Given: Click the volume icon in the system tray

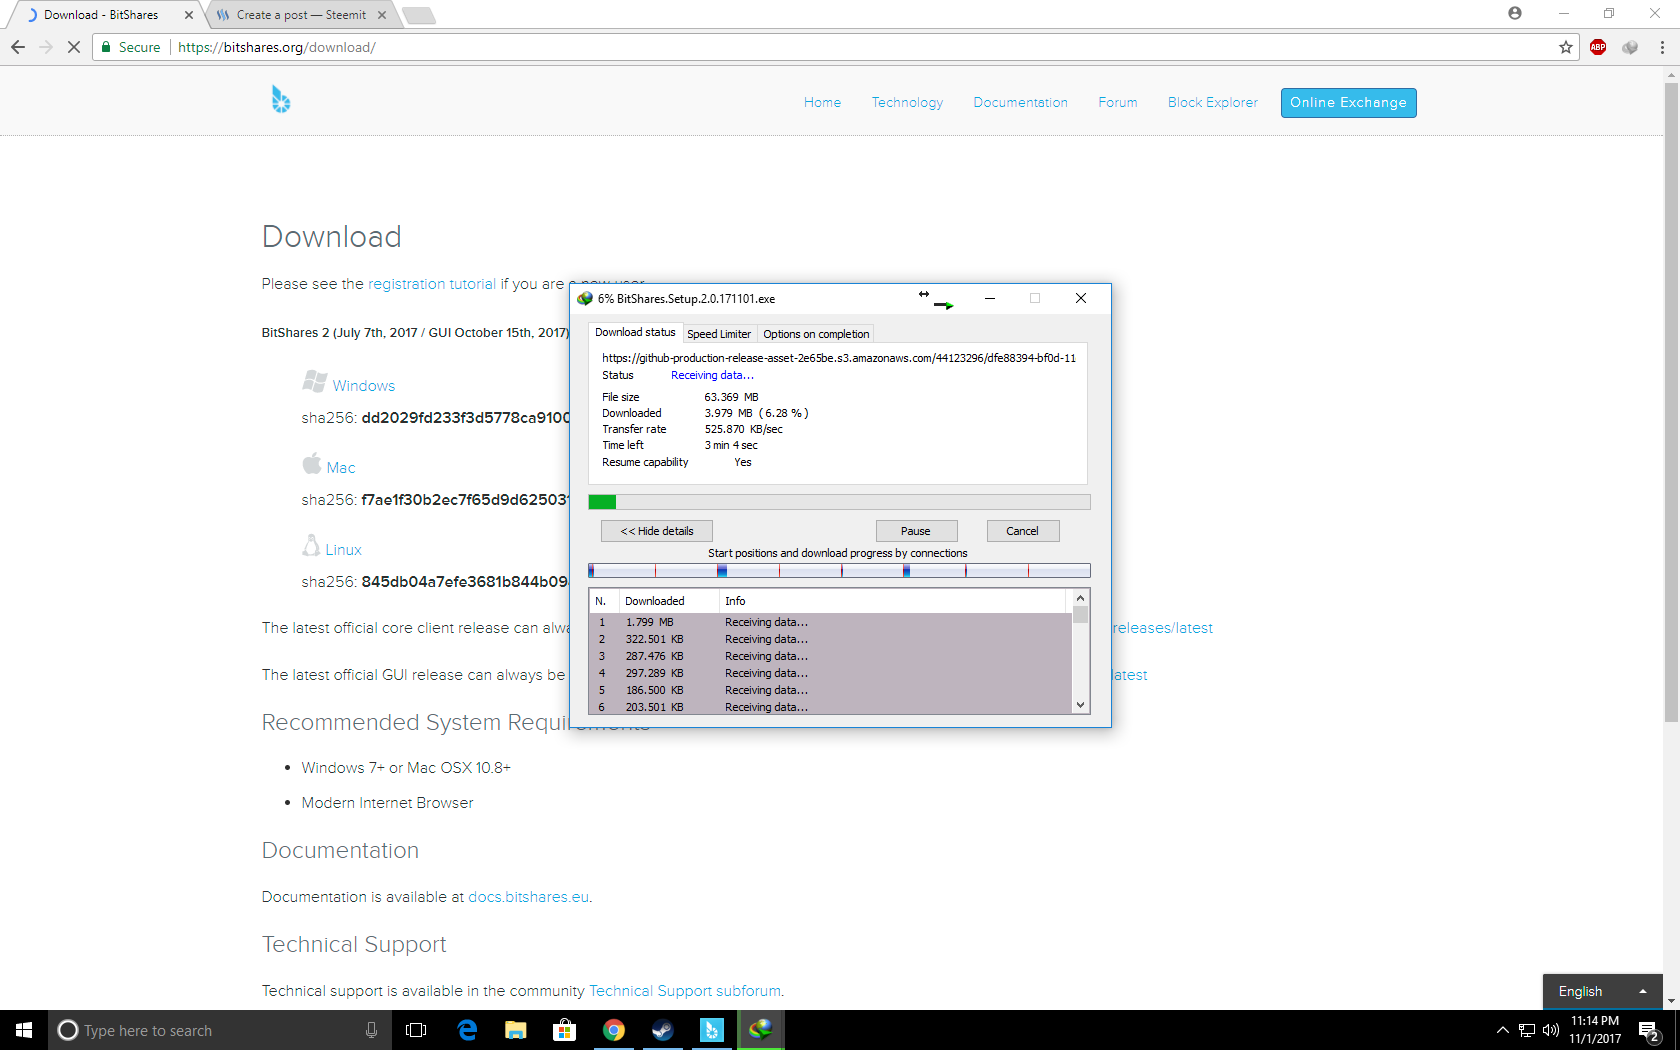Looking at the screenshot, I should coord(1551,1030).
